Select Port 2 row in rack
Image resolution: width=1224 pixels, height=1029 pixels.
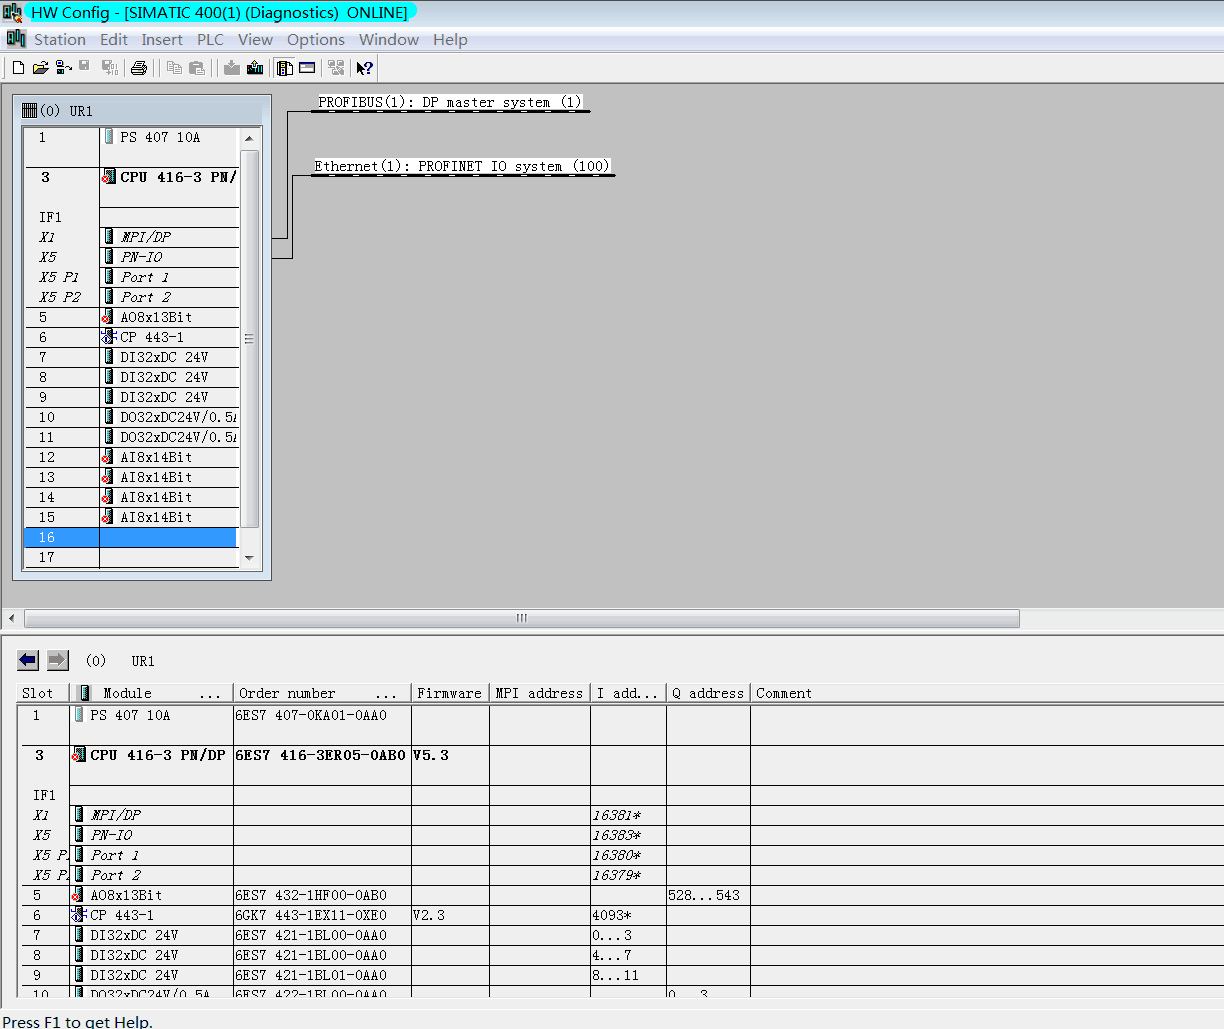[x=146, y=297]
